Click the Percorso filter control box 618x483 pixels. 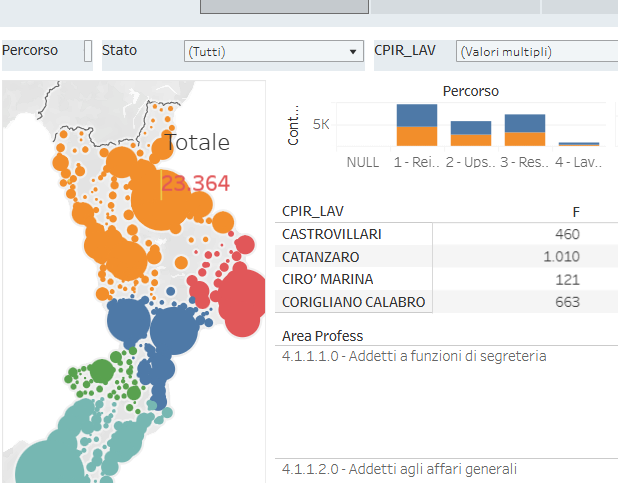click(x=88, y=51)
